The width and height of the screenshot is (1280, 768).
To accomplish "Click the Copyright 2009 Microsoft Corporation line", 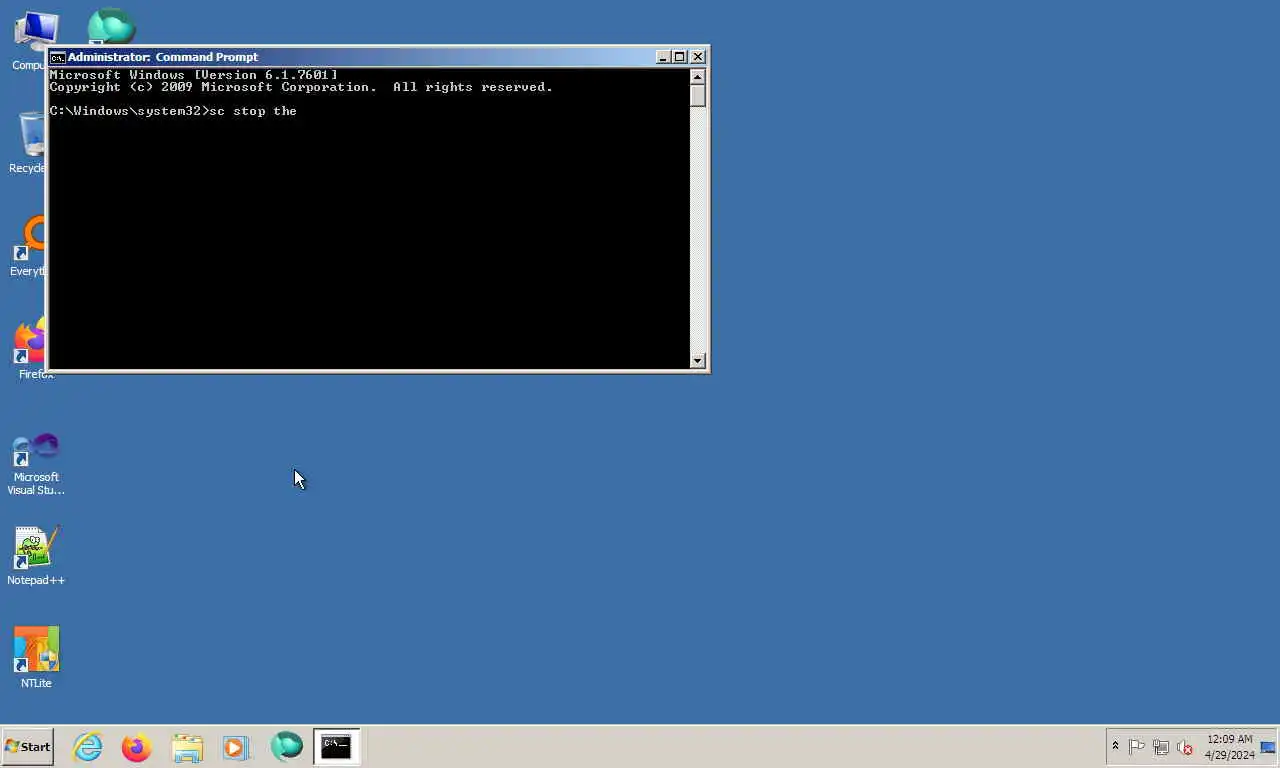I will (x=301, y=87).
